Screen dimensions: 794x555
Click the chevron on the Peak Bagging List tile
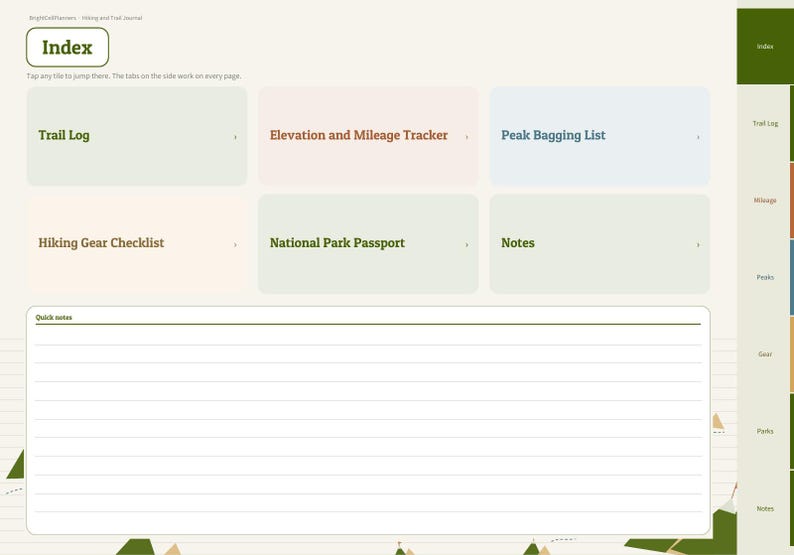(x=698, y=137)
